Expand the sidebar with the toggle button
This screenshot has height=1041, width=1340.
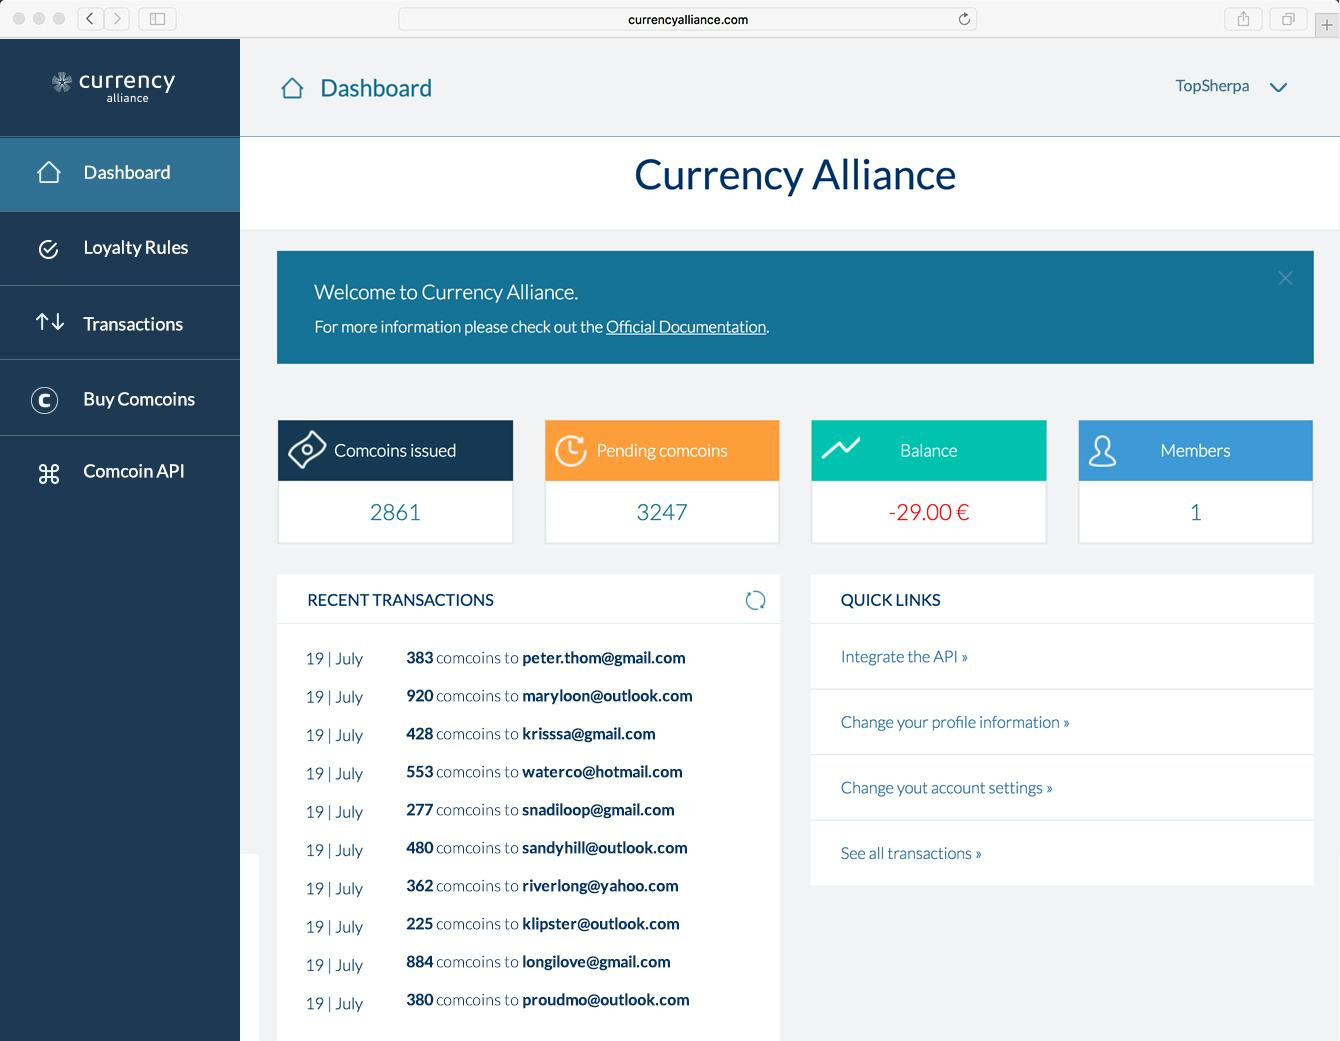click(157, 18)
